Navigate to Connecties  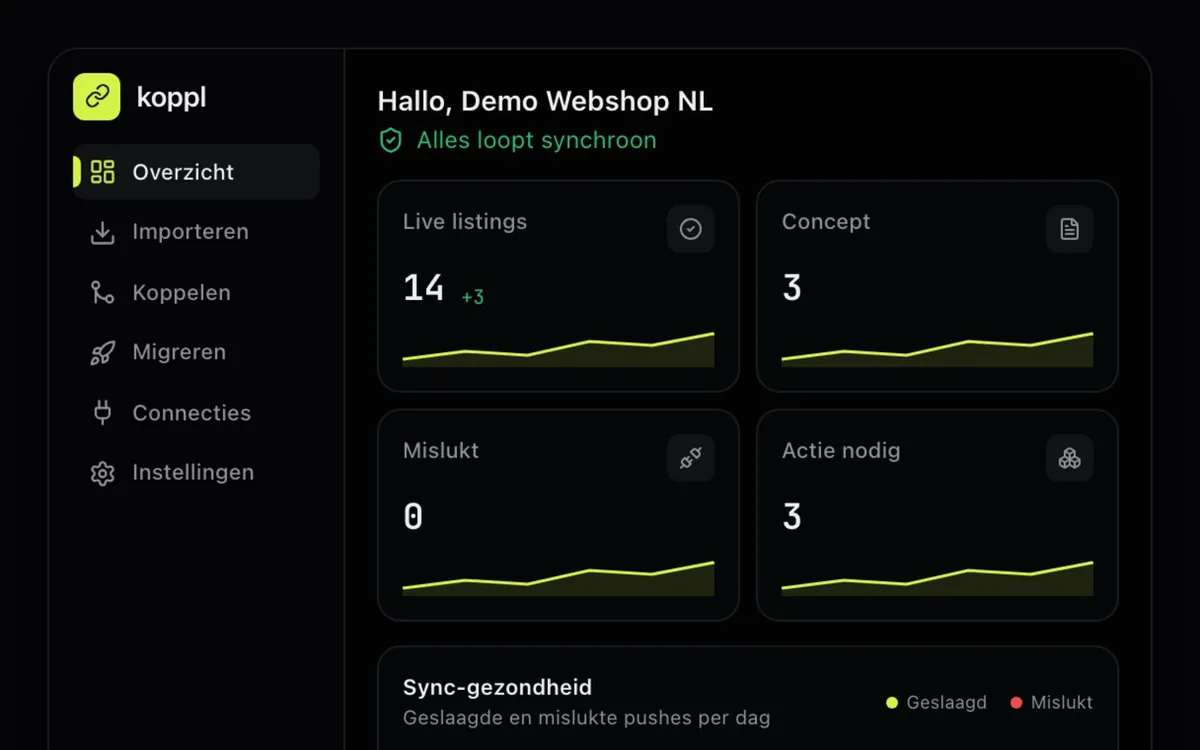(197, 413)
